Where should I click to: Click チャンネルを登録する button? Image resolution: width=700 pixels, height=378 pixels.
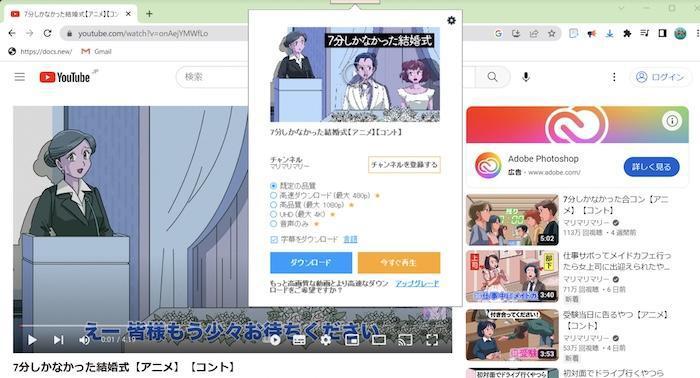(404, 165)
